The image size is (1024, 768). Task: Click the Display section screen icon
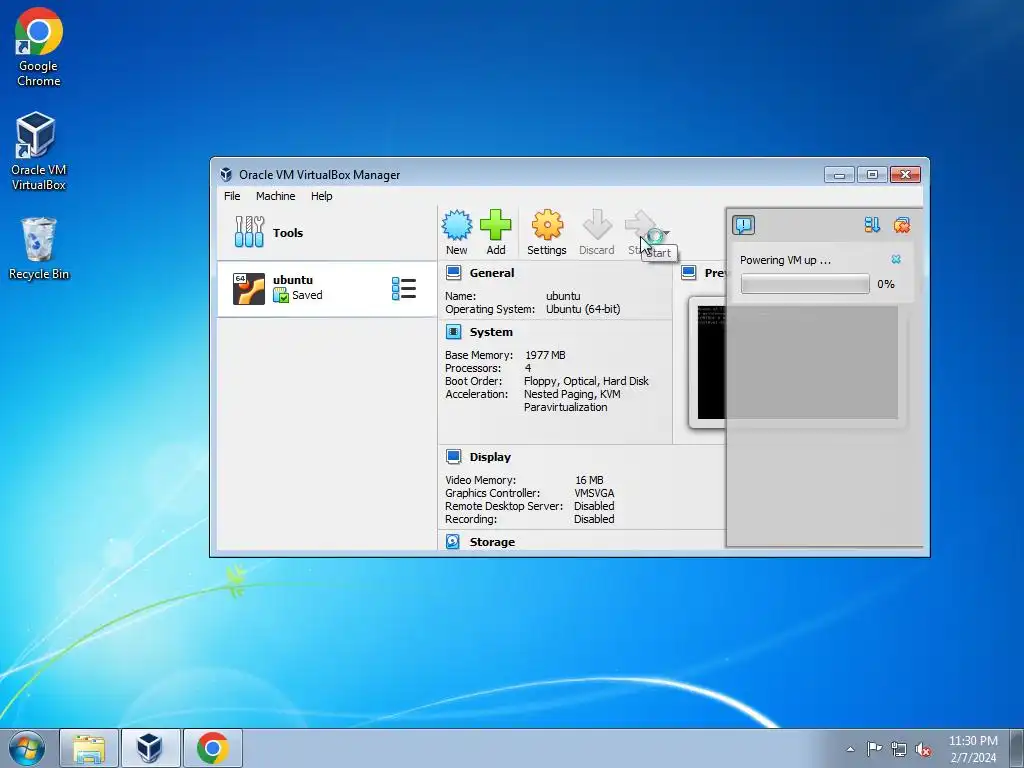click(x=453, y=456)
